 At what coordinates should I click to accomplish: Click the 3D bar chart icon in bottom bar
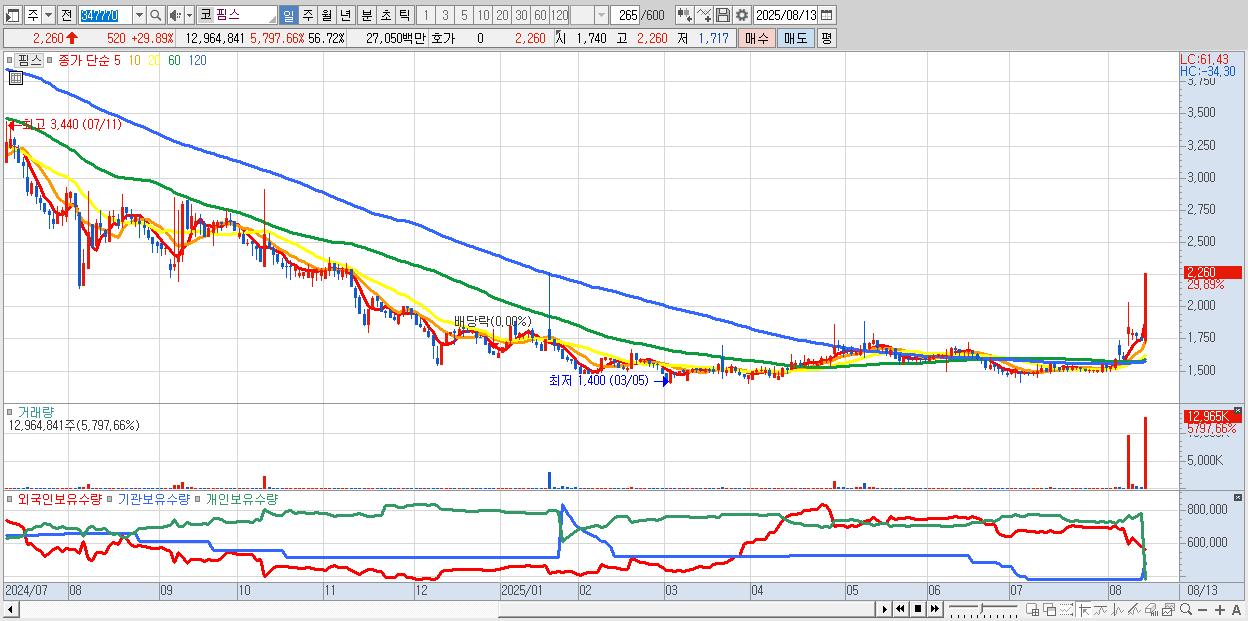[1151, 609]
